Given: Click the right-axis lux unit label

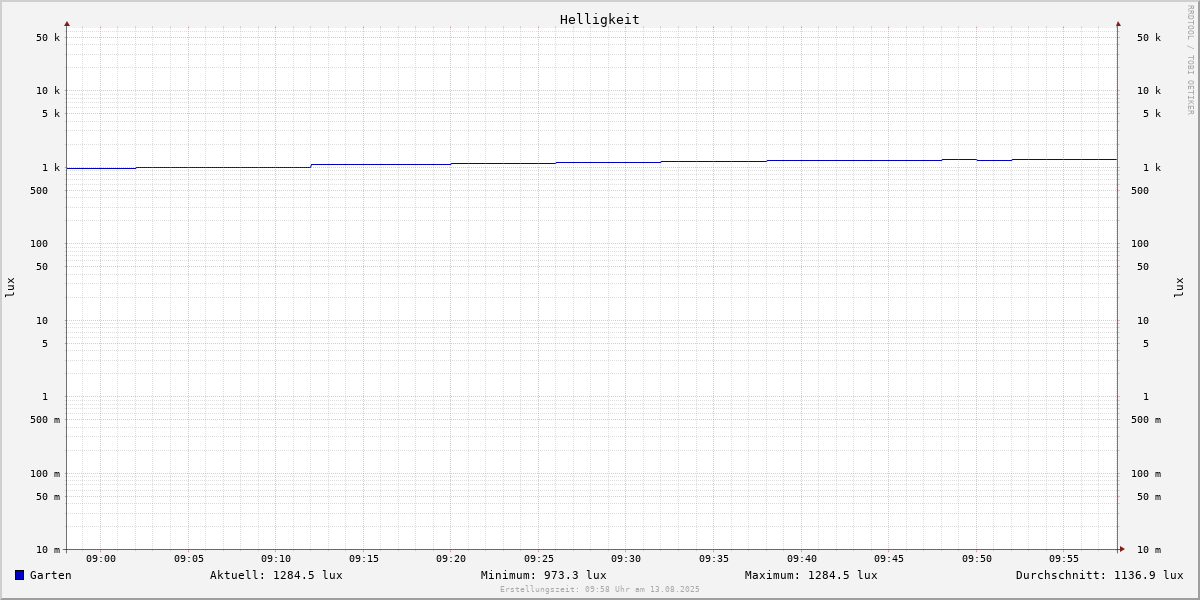Looking at the screenshot, I should [x=1179, y=287].
